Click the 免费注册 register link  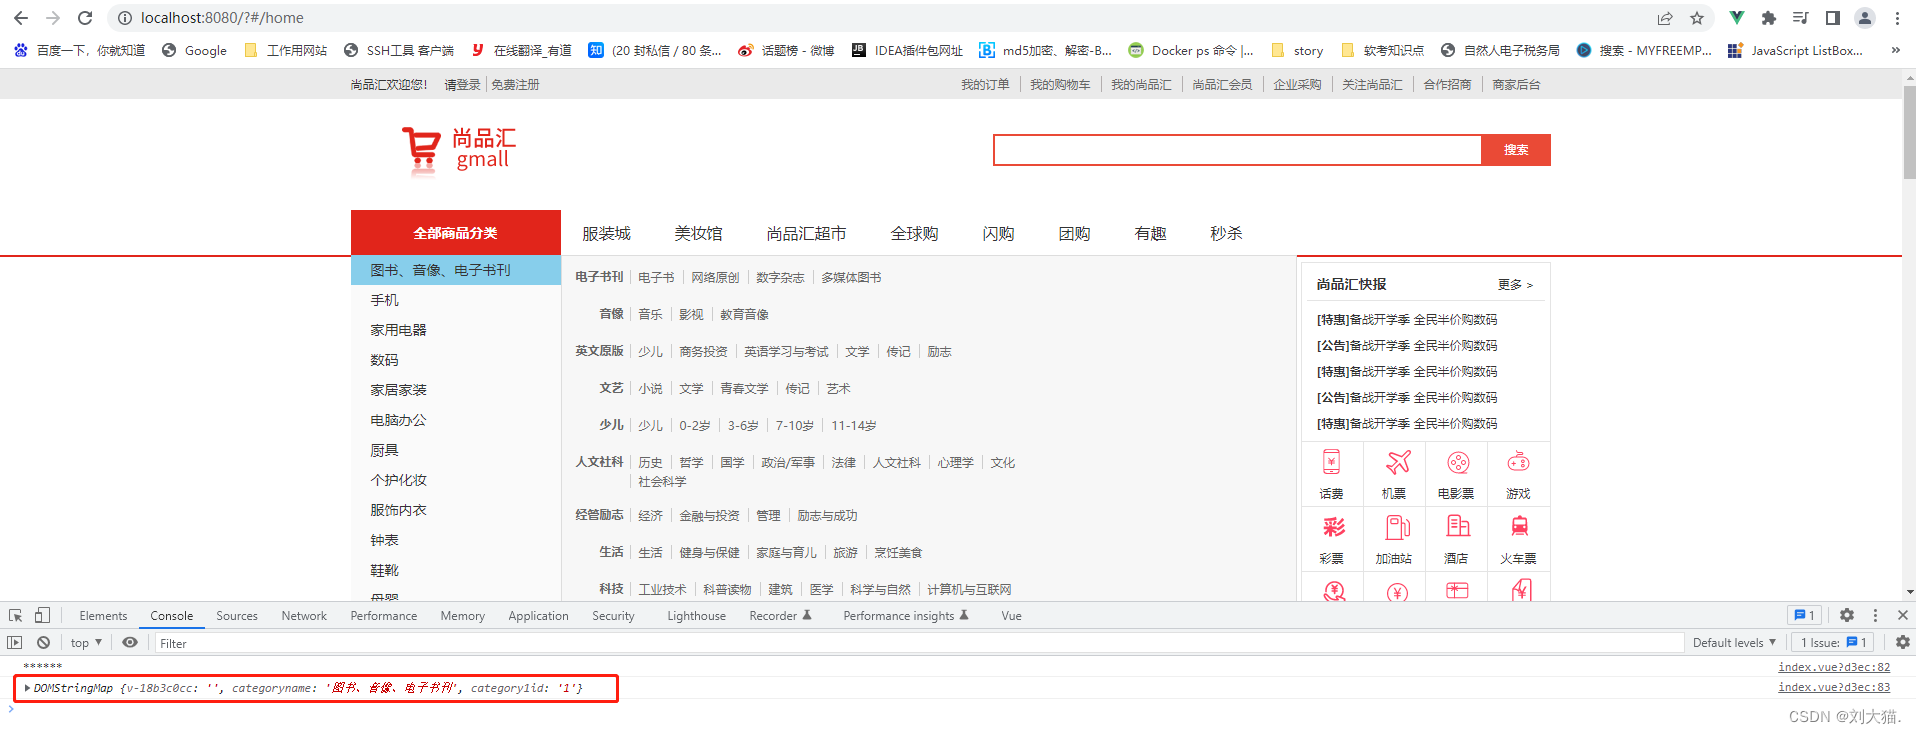click(515, 85)
